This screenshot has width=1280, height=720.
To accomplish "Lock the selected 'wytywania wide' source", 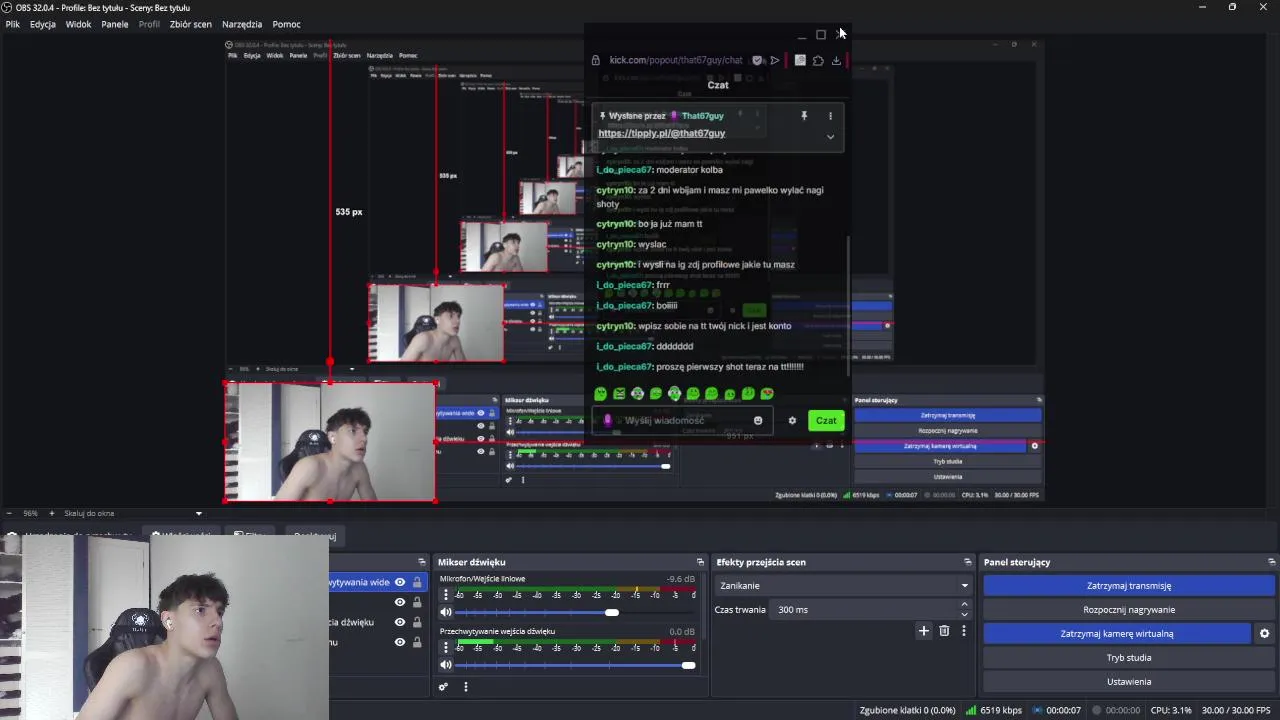I will tap(417, 582).
